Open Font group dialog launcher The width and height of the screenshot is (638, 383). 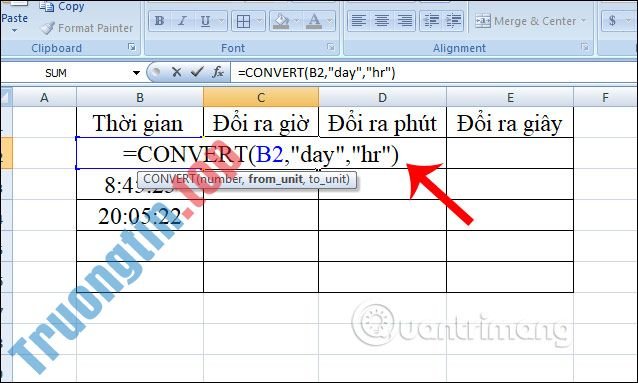click(x=330, y=47)
